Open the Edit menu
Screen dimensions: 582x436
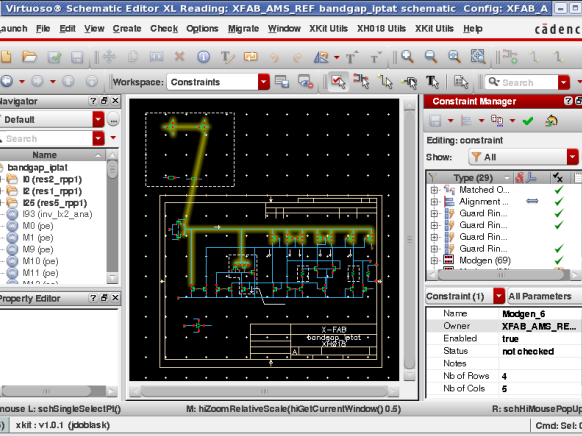tap(67, 29)
